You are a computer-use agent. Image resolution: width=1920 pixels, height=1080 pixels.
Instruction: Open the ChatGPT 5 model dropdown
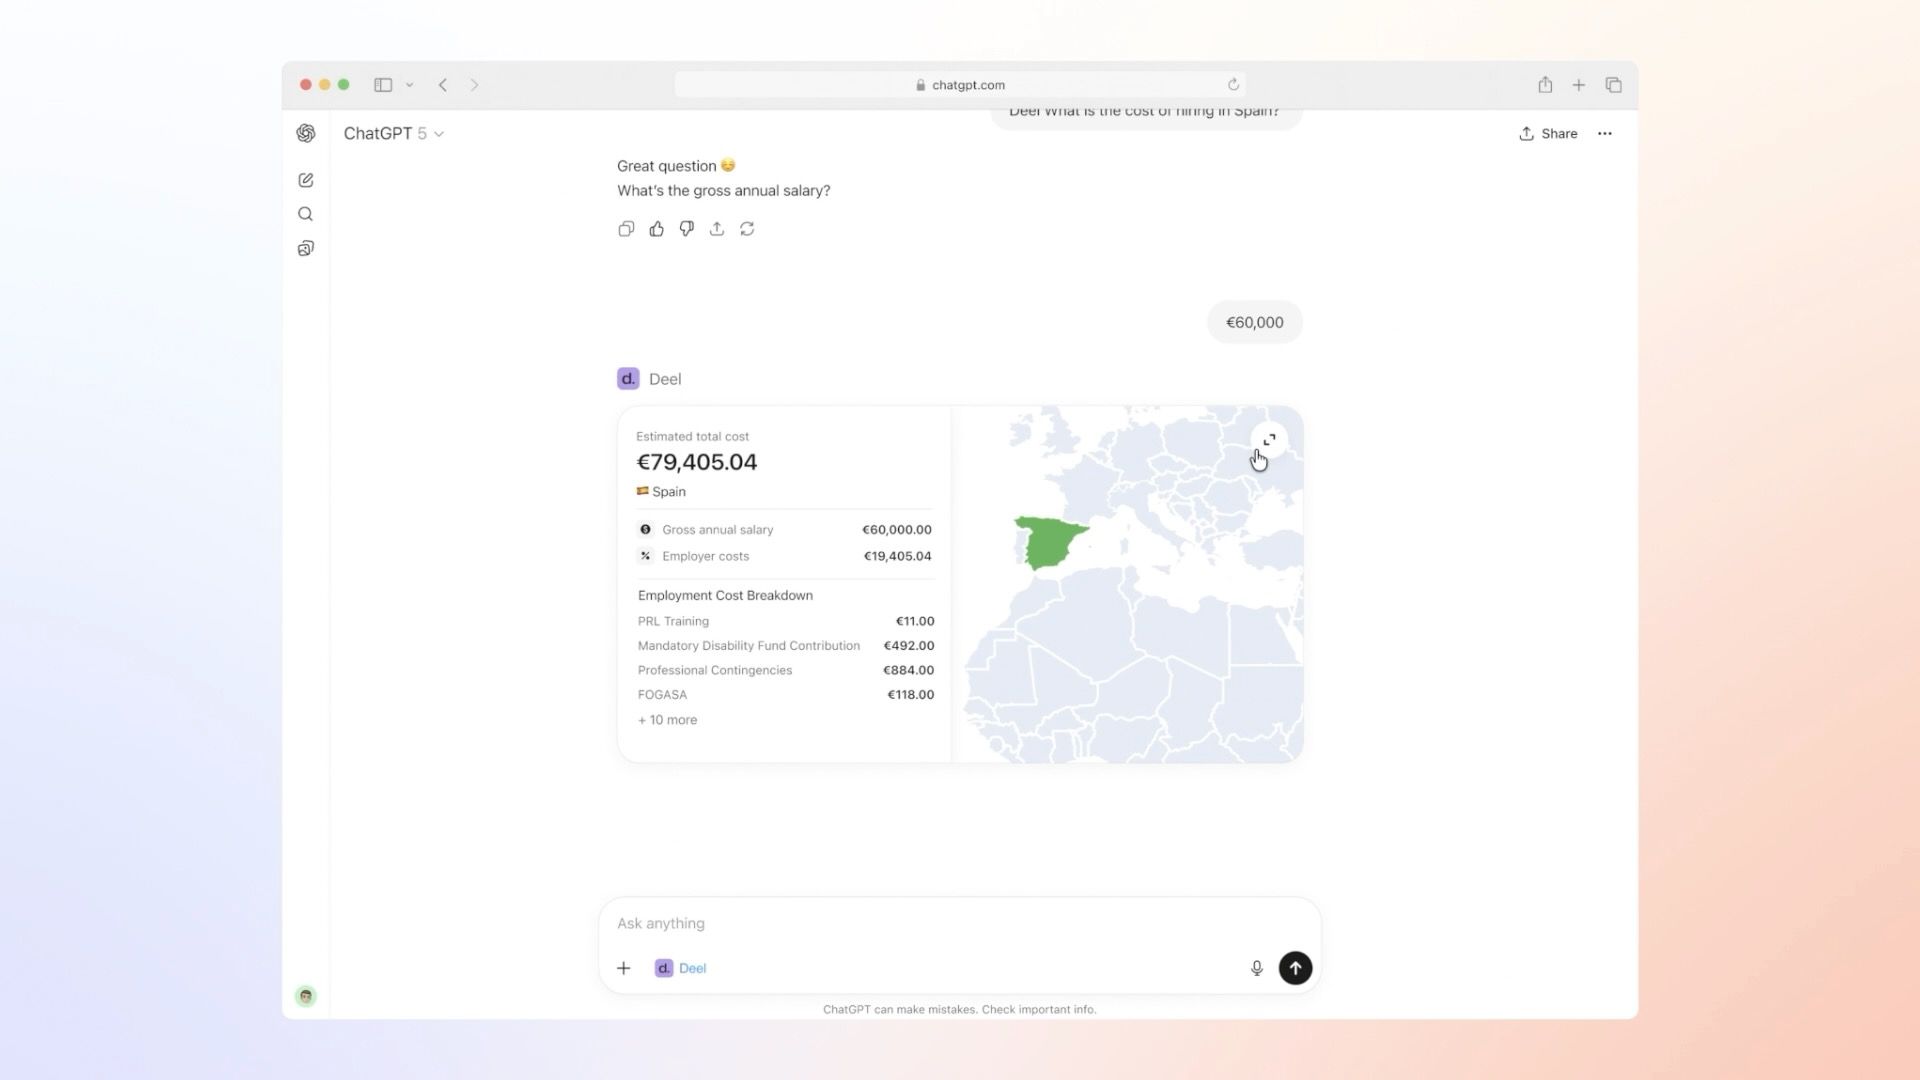394,133
